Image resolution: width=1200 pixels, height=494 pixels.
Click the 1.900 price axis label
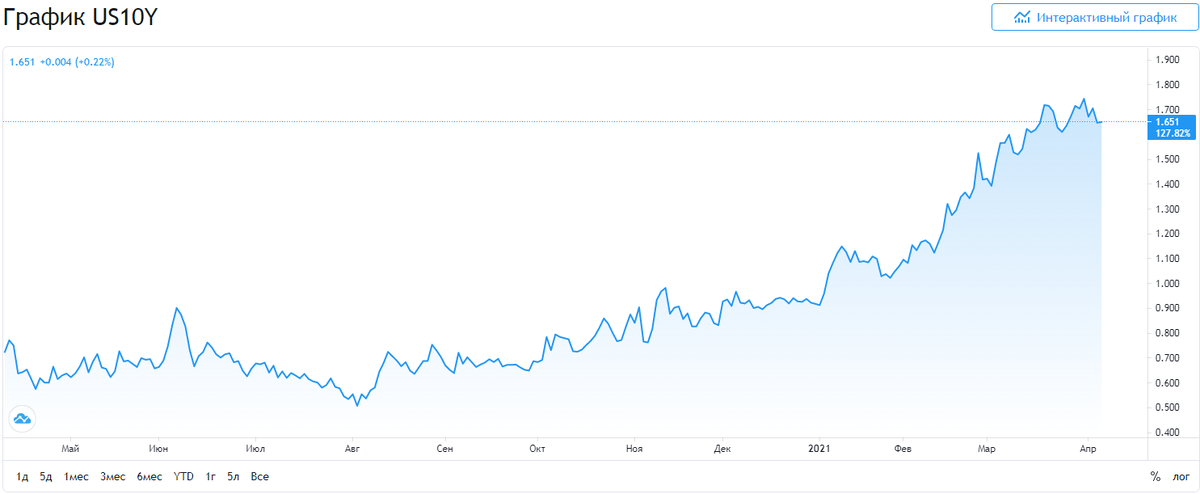point(1166,60)
